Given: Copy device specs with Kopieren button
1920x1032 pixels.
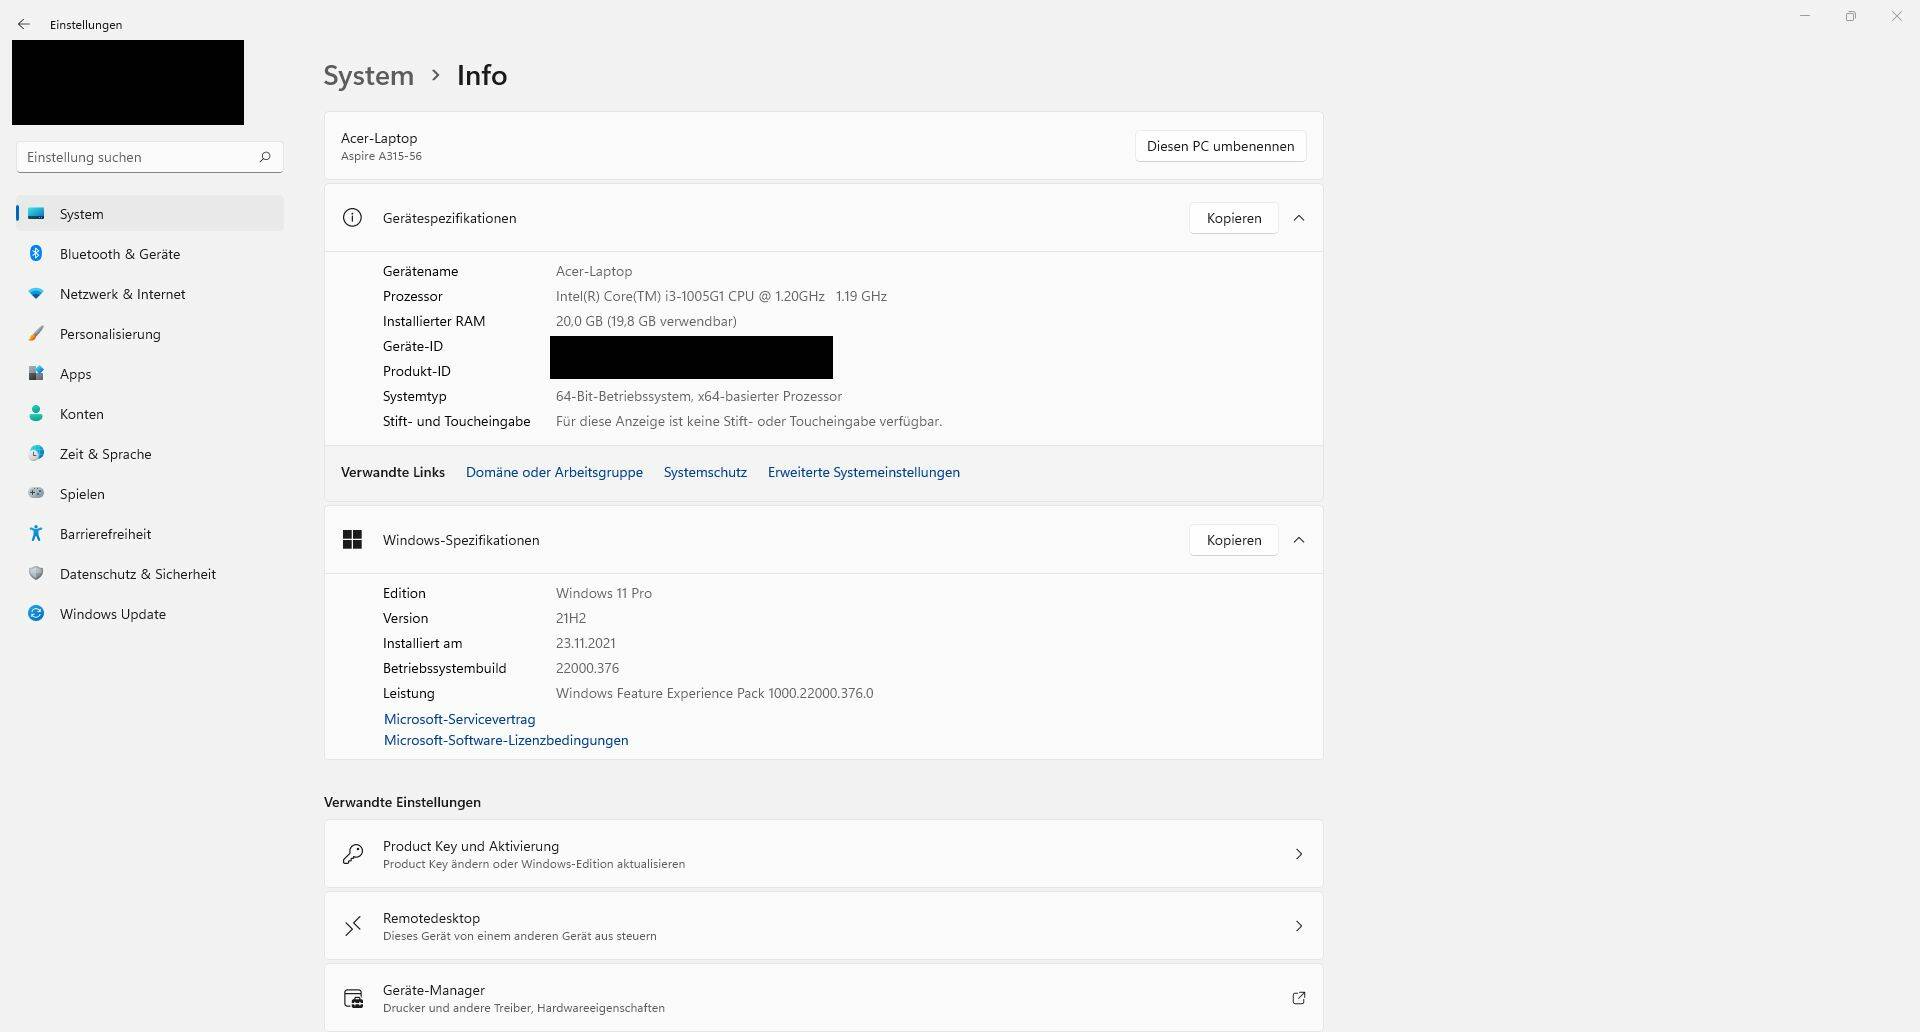Looking at the screenshot, I should (1233, 218).
